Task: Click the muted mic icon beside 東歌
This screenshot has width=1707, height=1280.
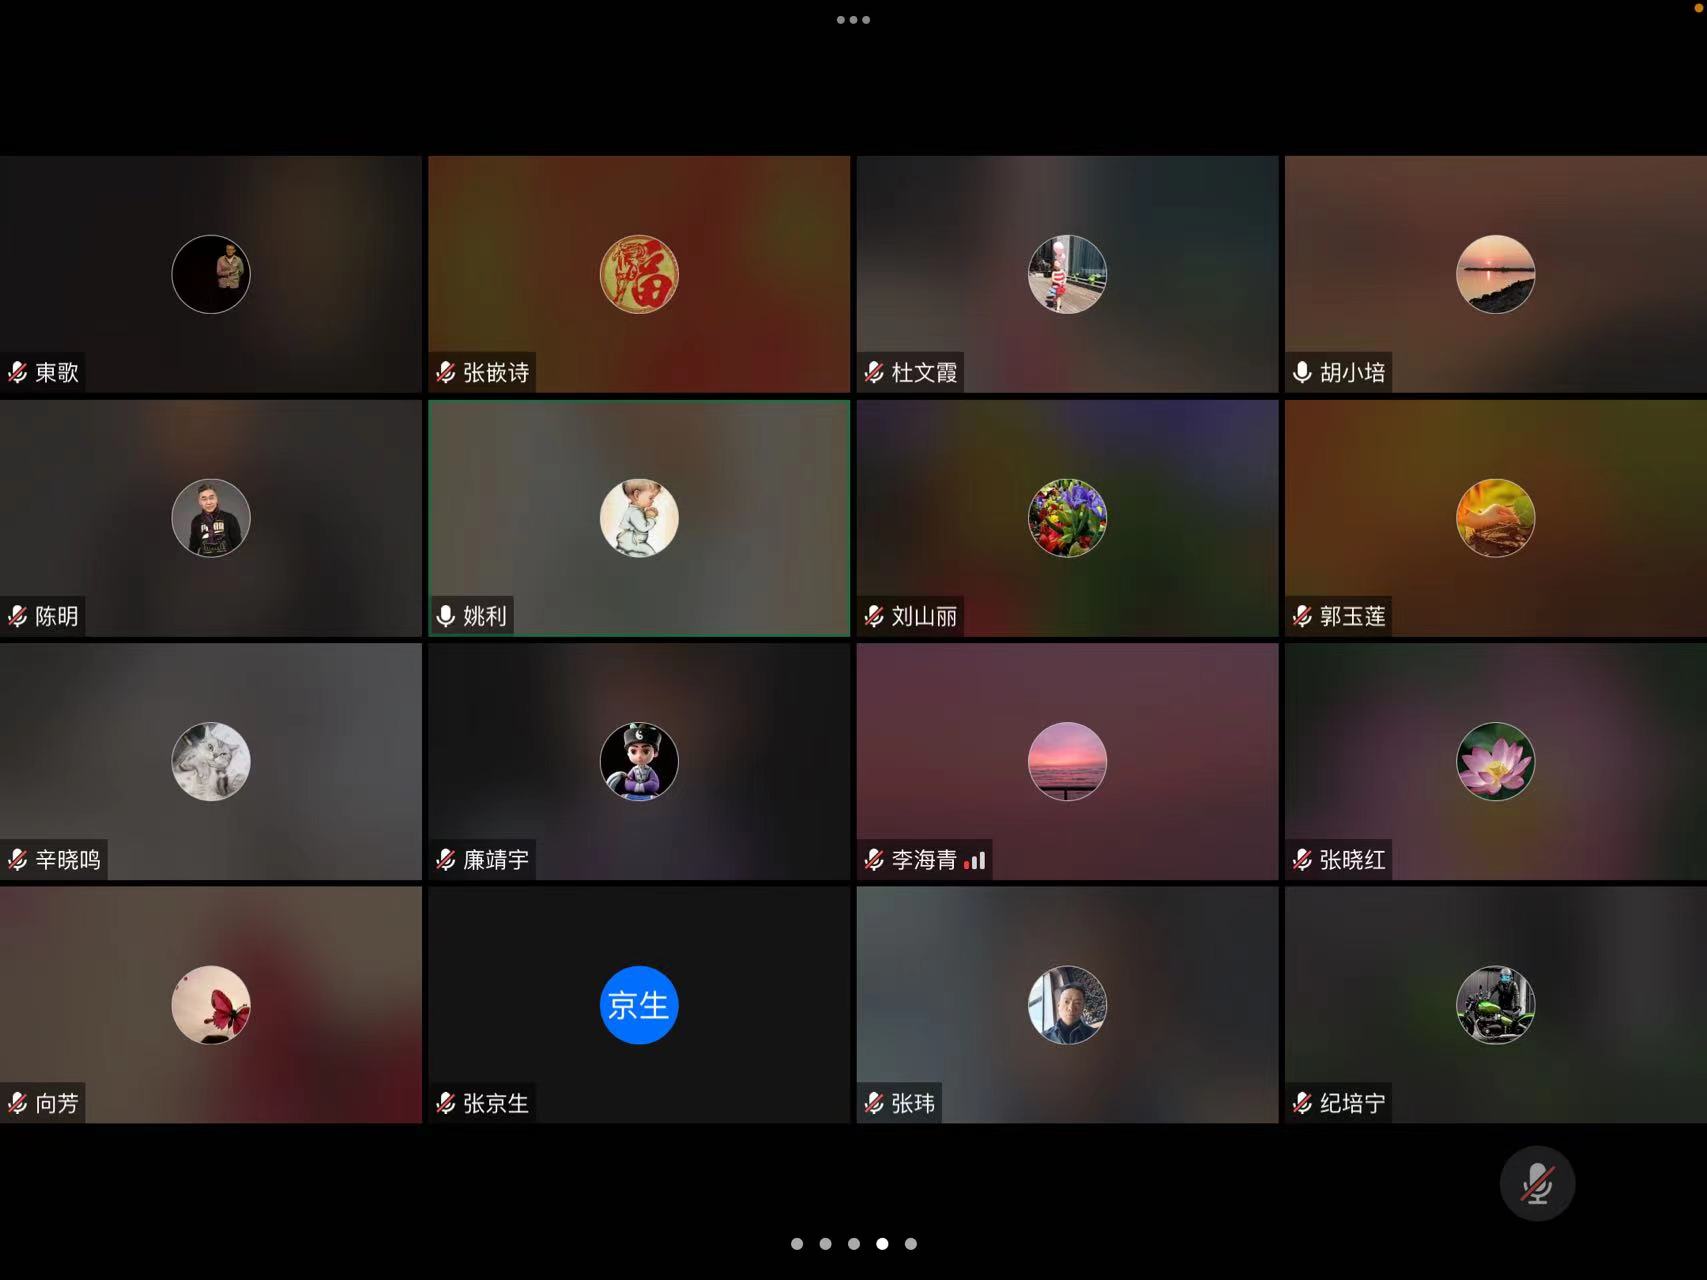Action: pos(18,373)
